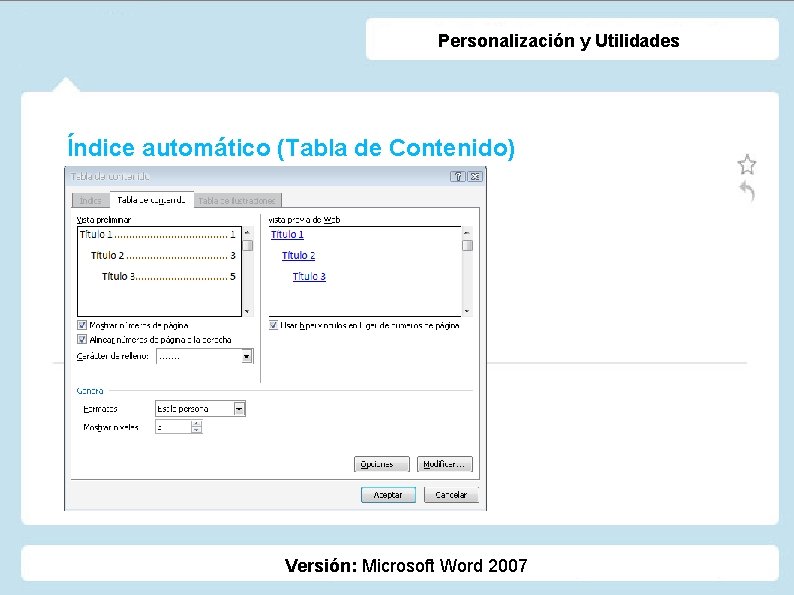Viewport: 794px width, 595px height.
Task: Click Título 1 entry in Vista preliminar
Action: pos(157,234)
